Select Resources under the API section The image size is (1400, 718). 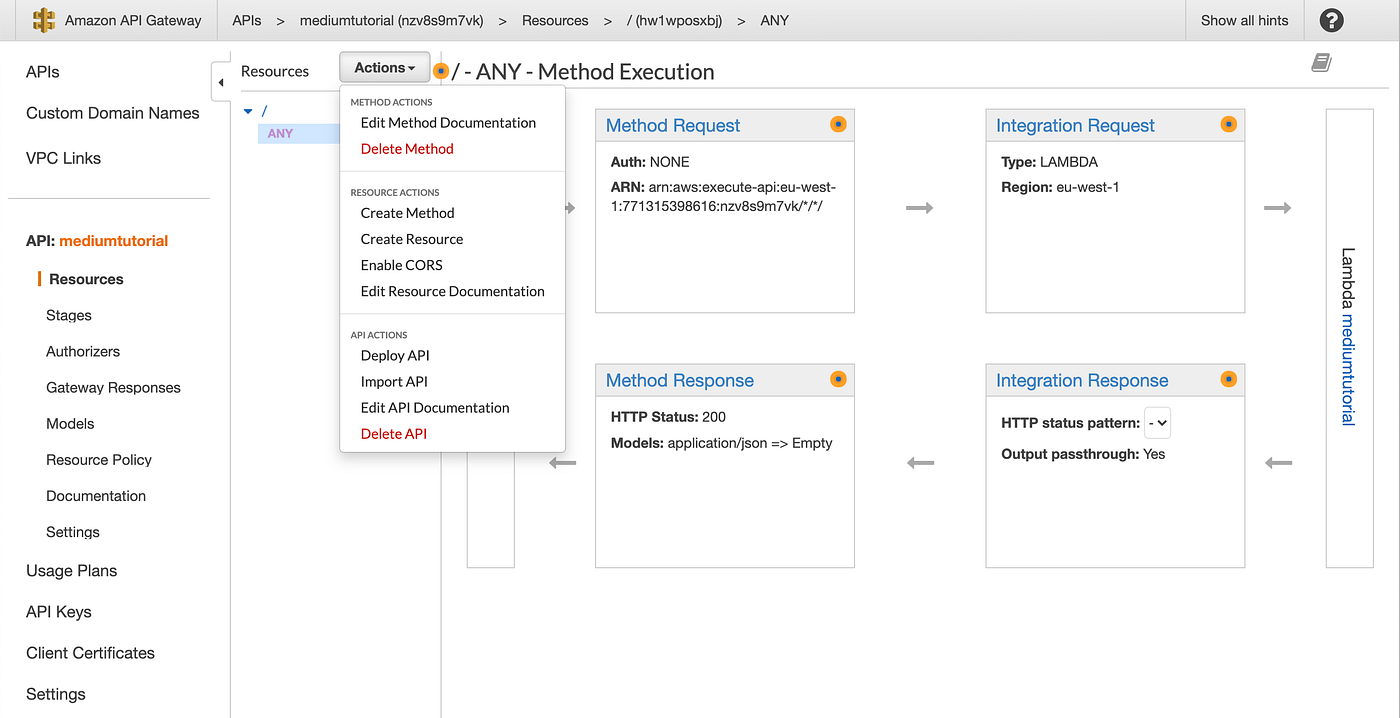pos(86,279)
